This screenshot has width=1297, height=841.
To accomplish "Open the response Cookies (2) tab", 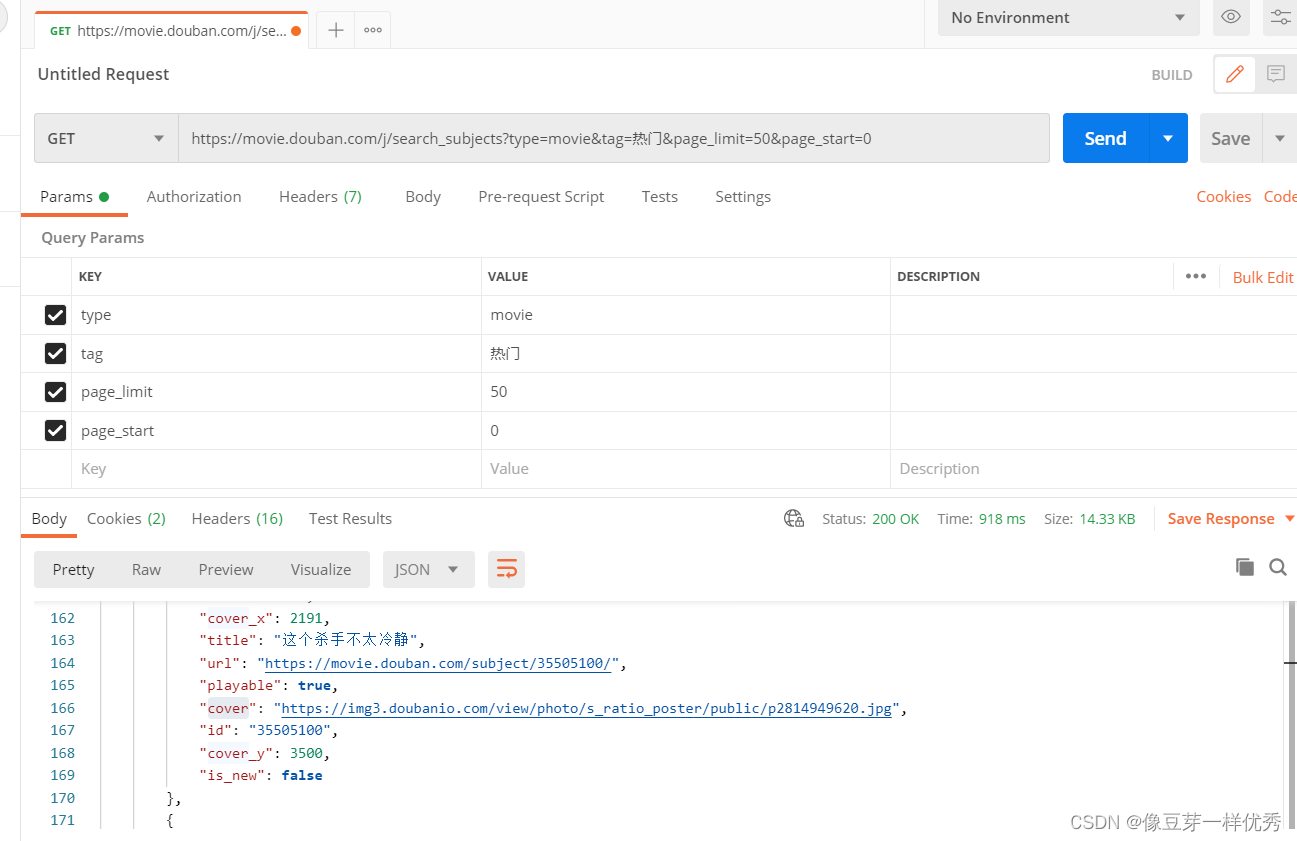I will pyautogui.click(x=126, y=518).
